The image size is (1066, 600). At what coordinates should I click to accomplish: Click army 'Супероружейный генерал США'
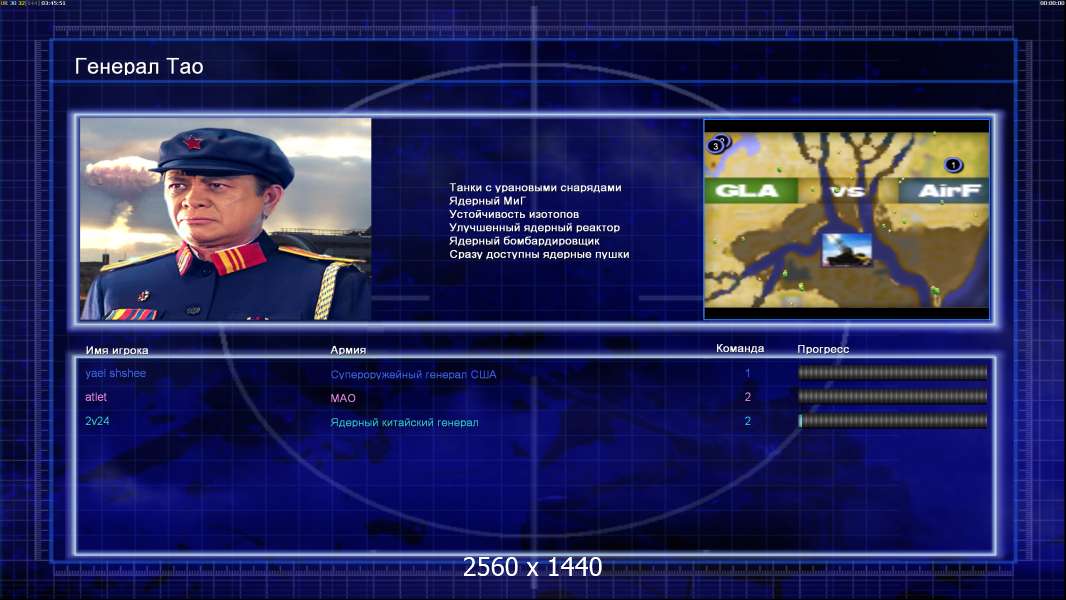pyautogui.click(x=413, y=374)
